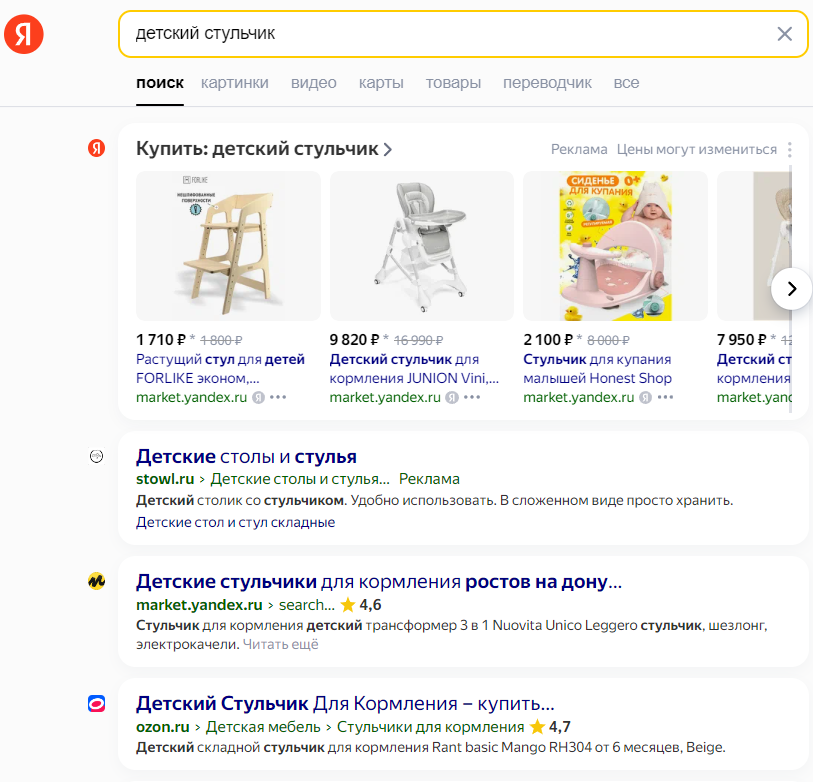The width and height of the screenshot is (813, 782).
Task: Click the stowl.ru domain link
Action: pos(165,479)
